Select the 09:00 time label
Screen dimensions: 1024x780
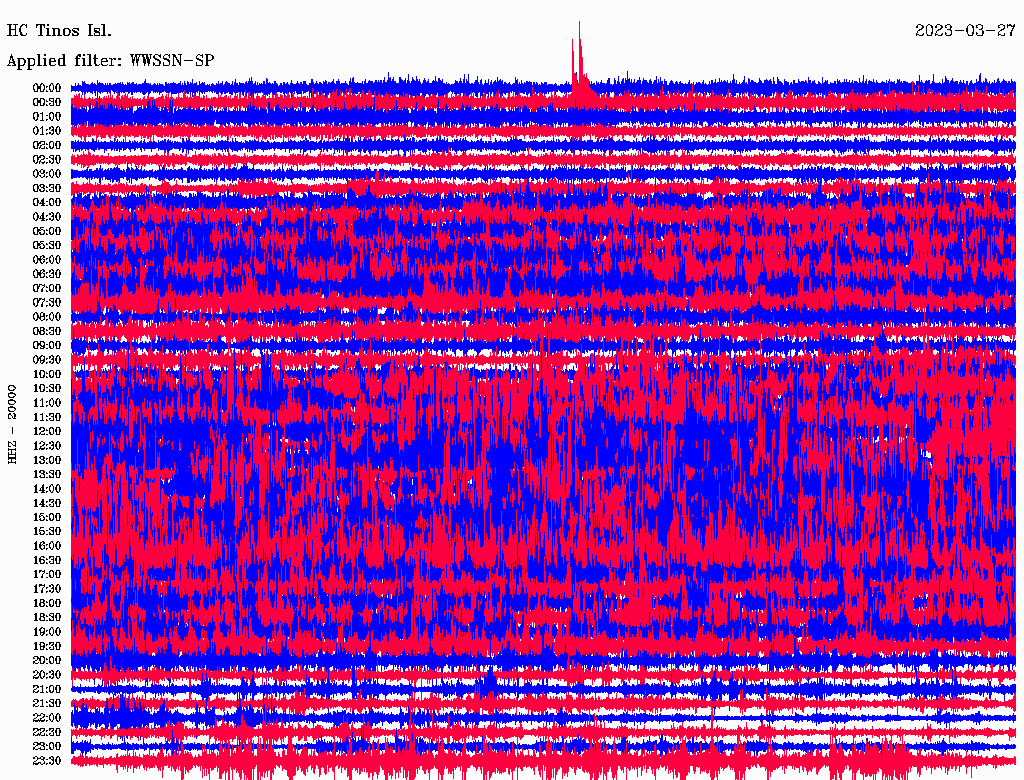[47, 346]
